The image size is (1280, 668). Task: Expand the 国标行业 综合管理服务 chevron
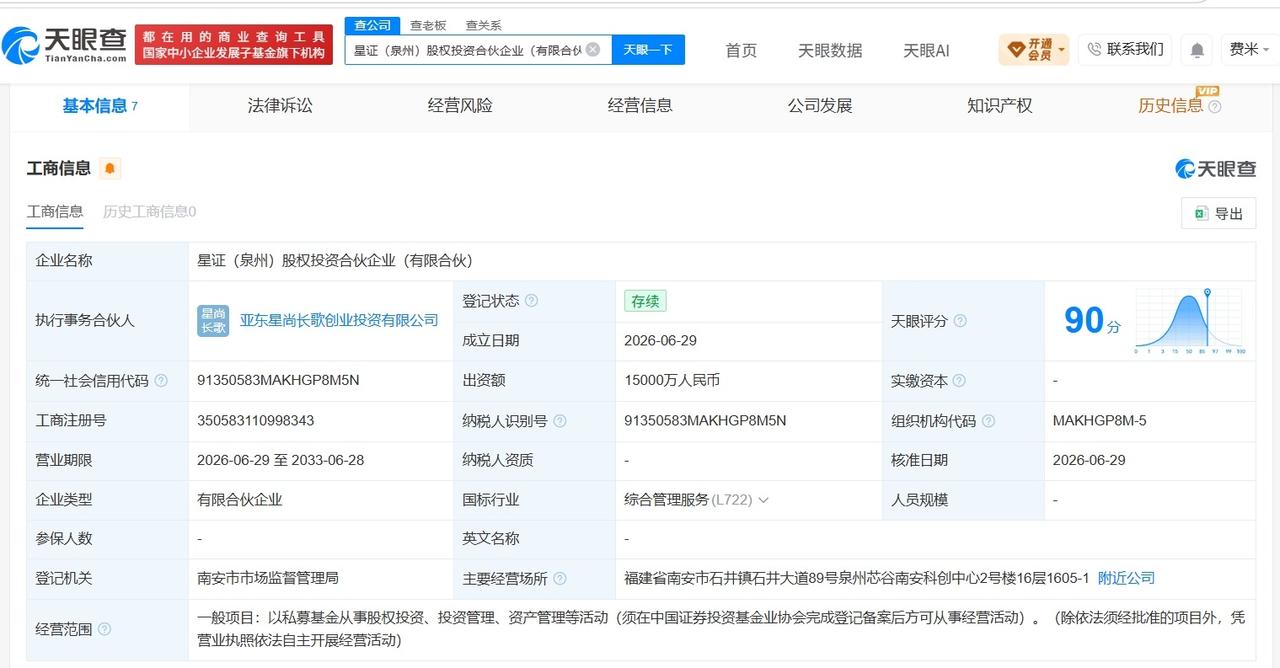click(x=764, y=500)
